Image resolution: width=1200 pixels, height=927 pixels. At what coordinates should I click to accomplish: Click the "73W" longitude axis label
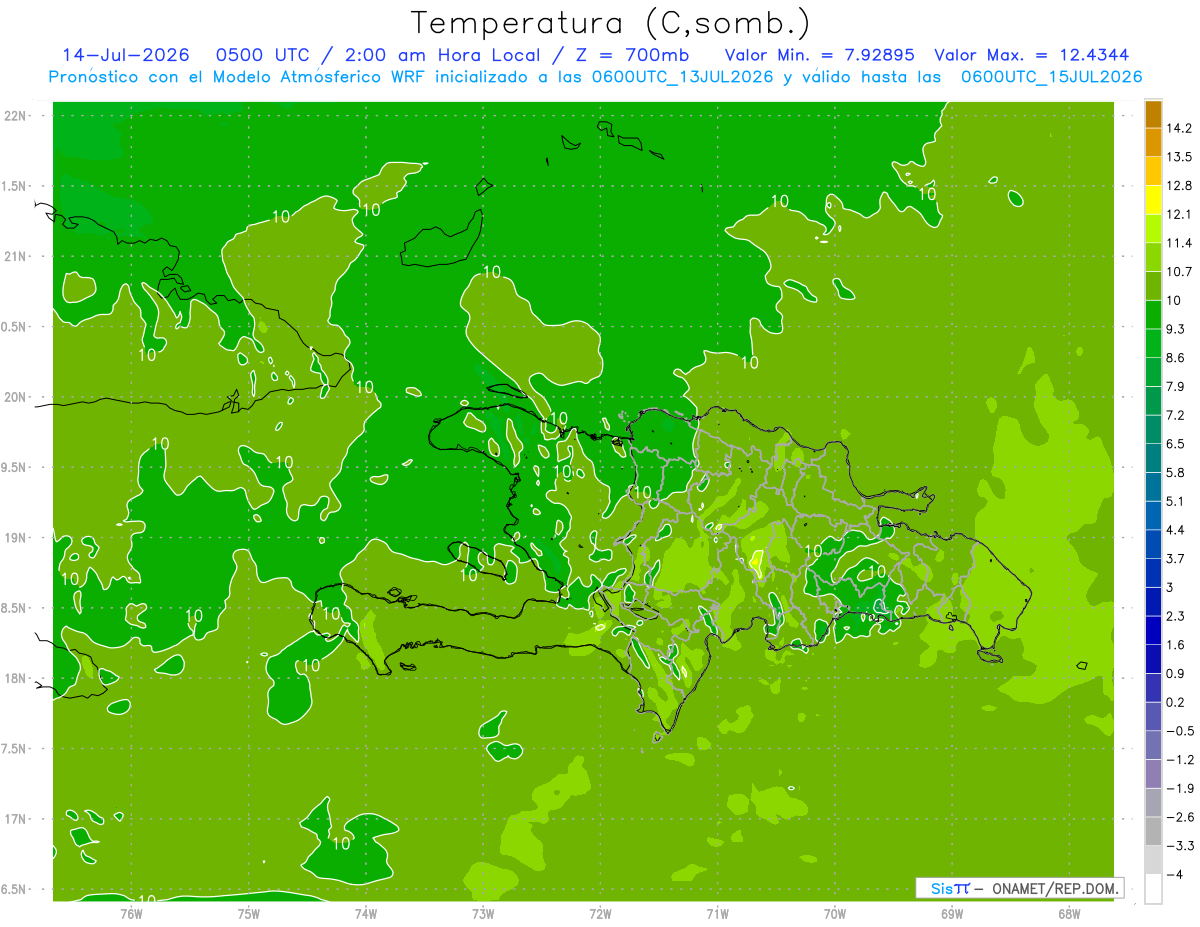[483, 913]
